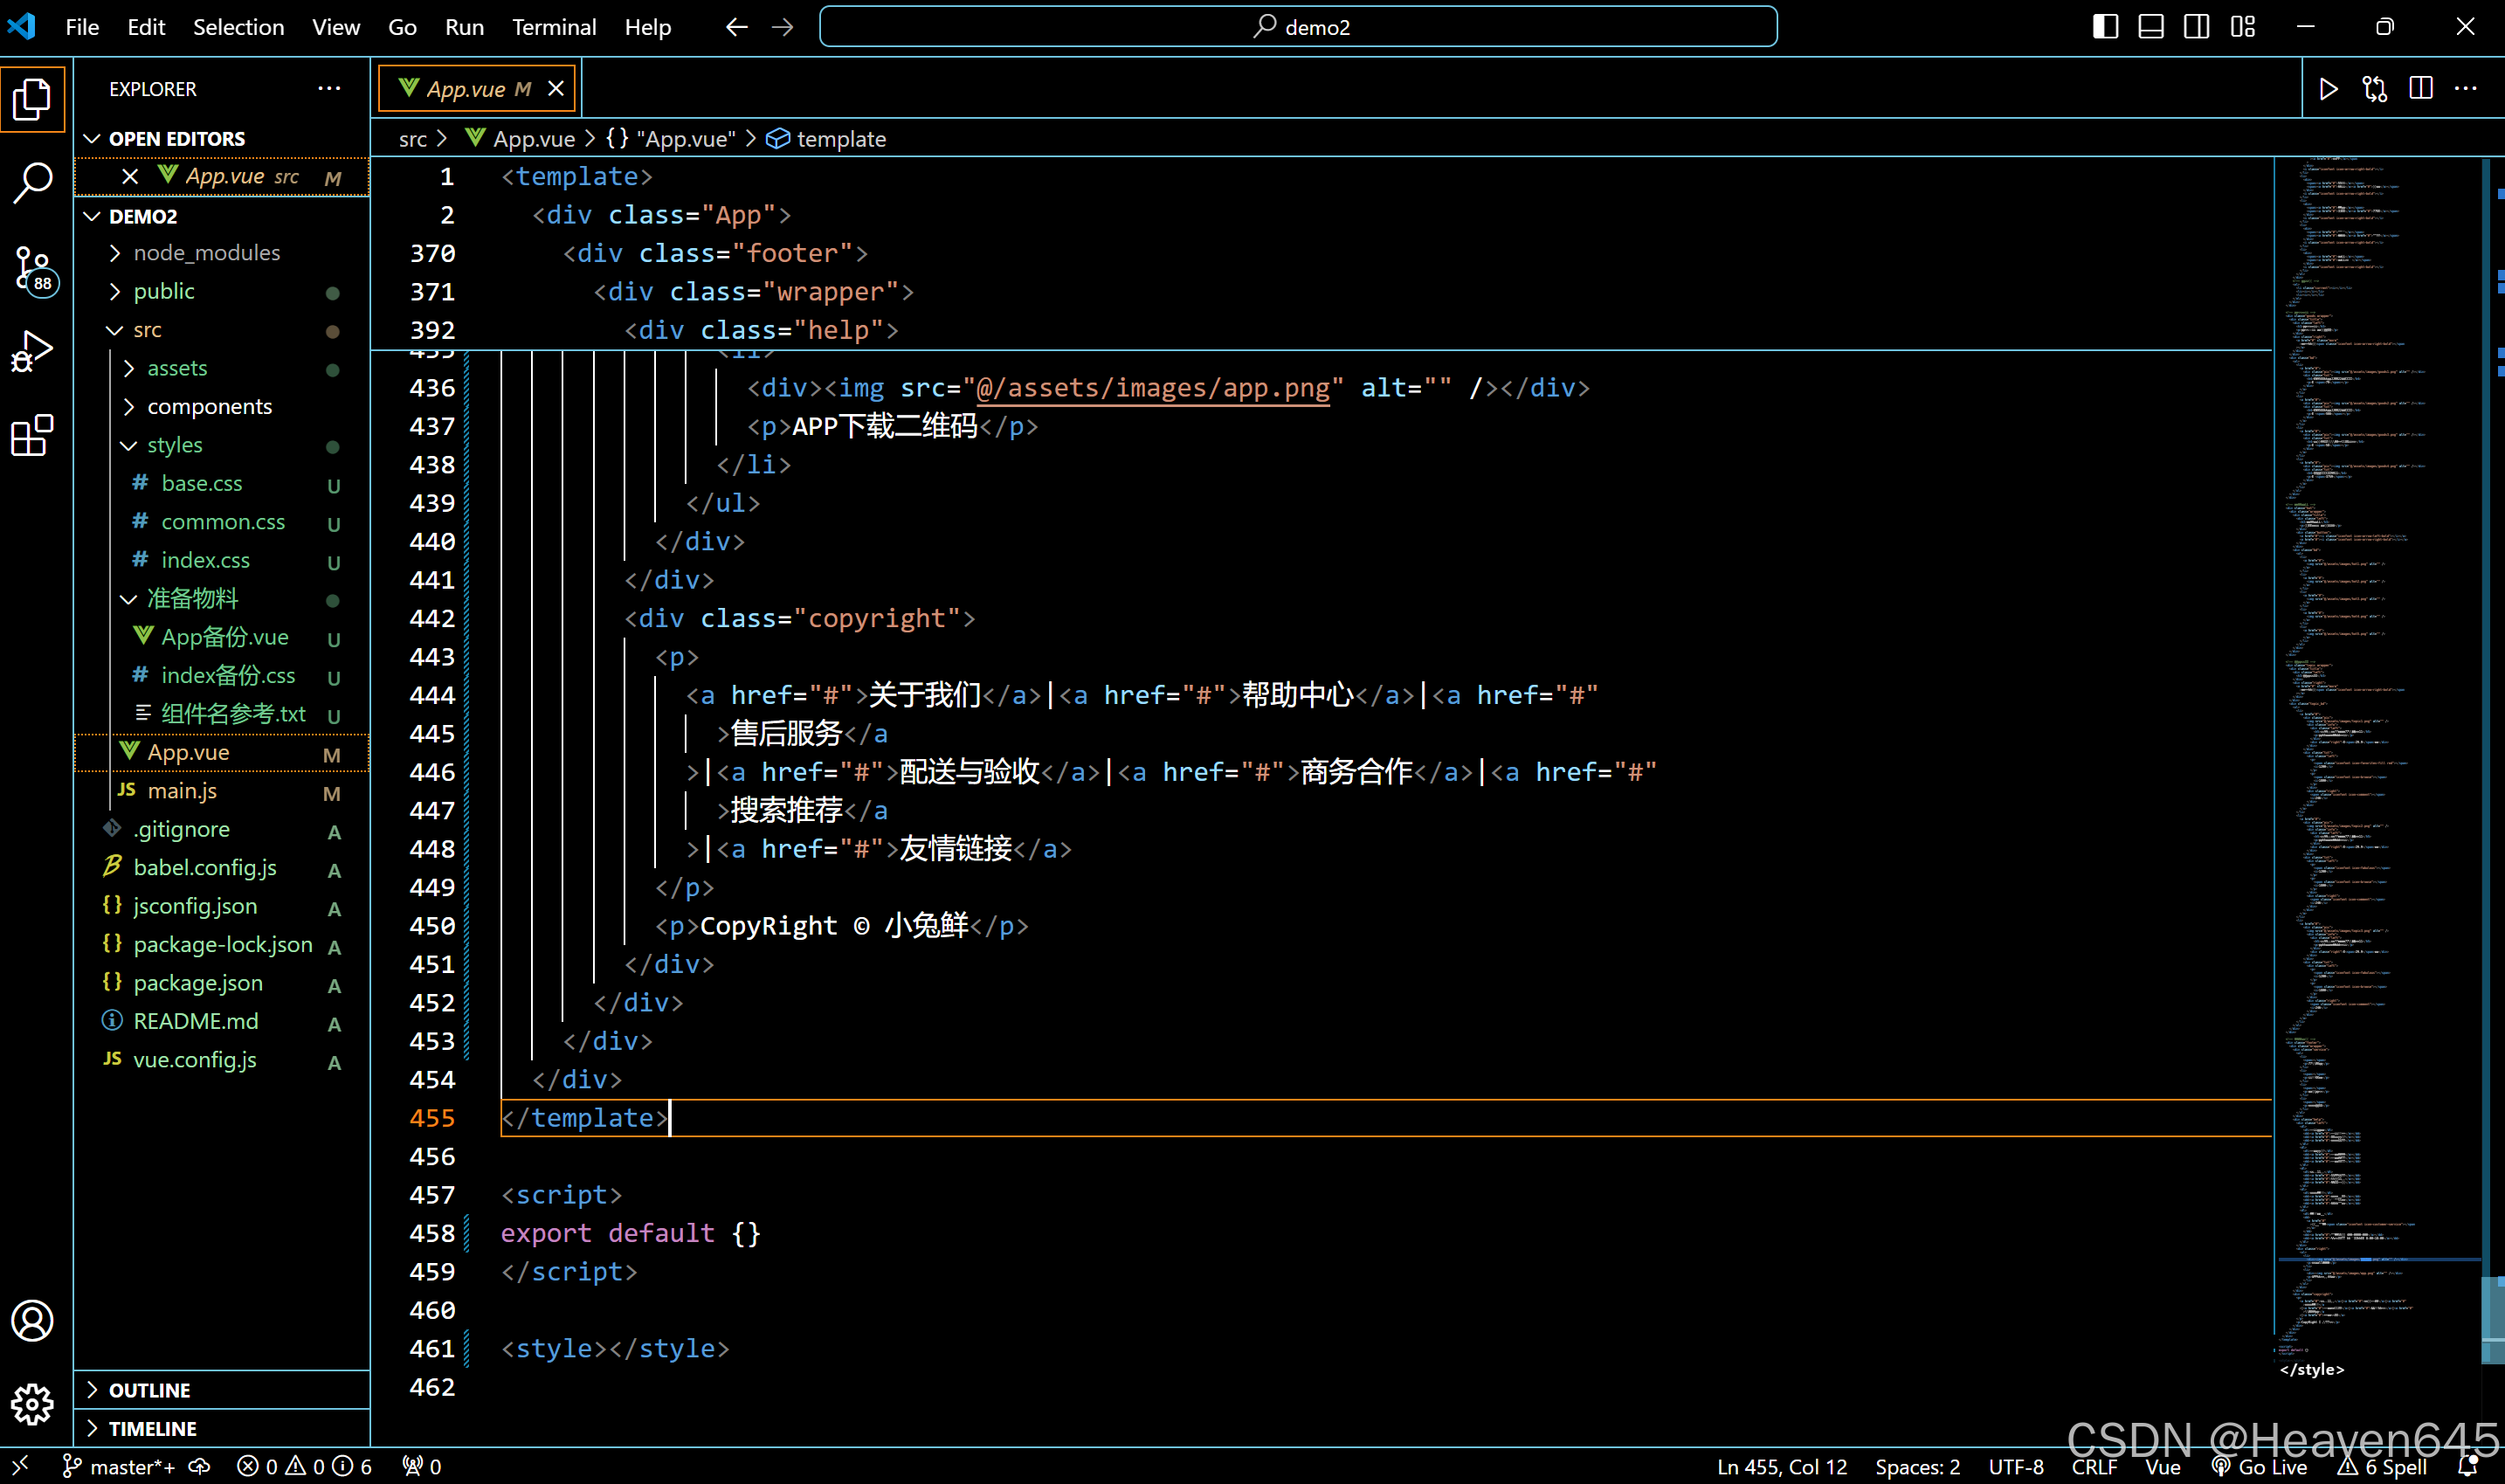This screenshot has width=2505, height=1484.
Task: Open the Terminal menu
Action: click(554, 27)
